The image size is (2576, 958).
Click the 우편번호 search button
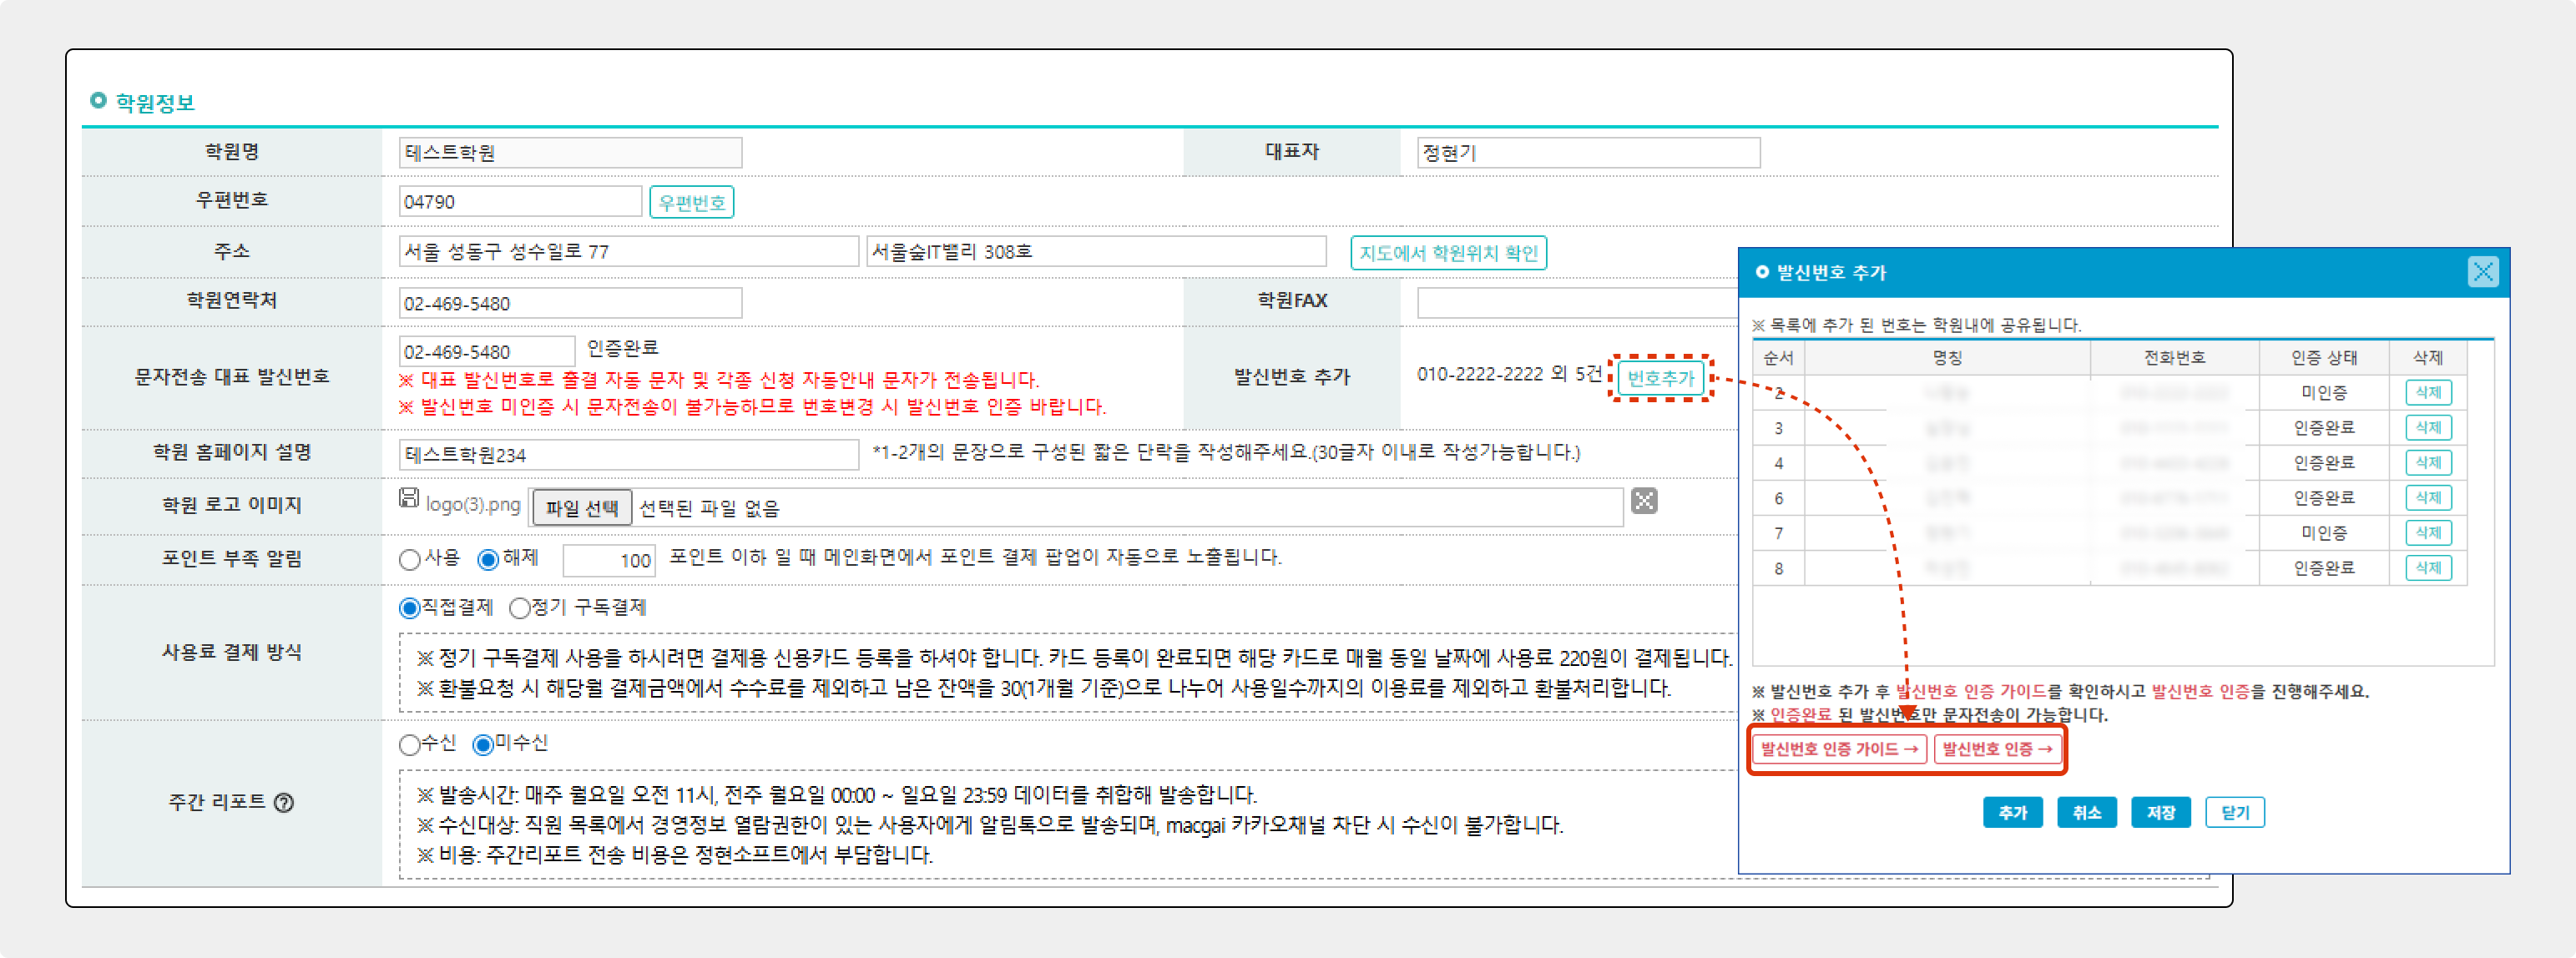[x=691, y=203]
